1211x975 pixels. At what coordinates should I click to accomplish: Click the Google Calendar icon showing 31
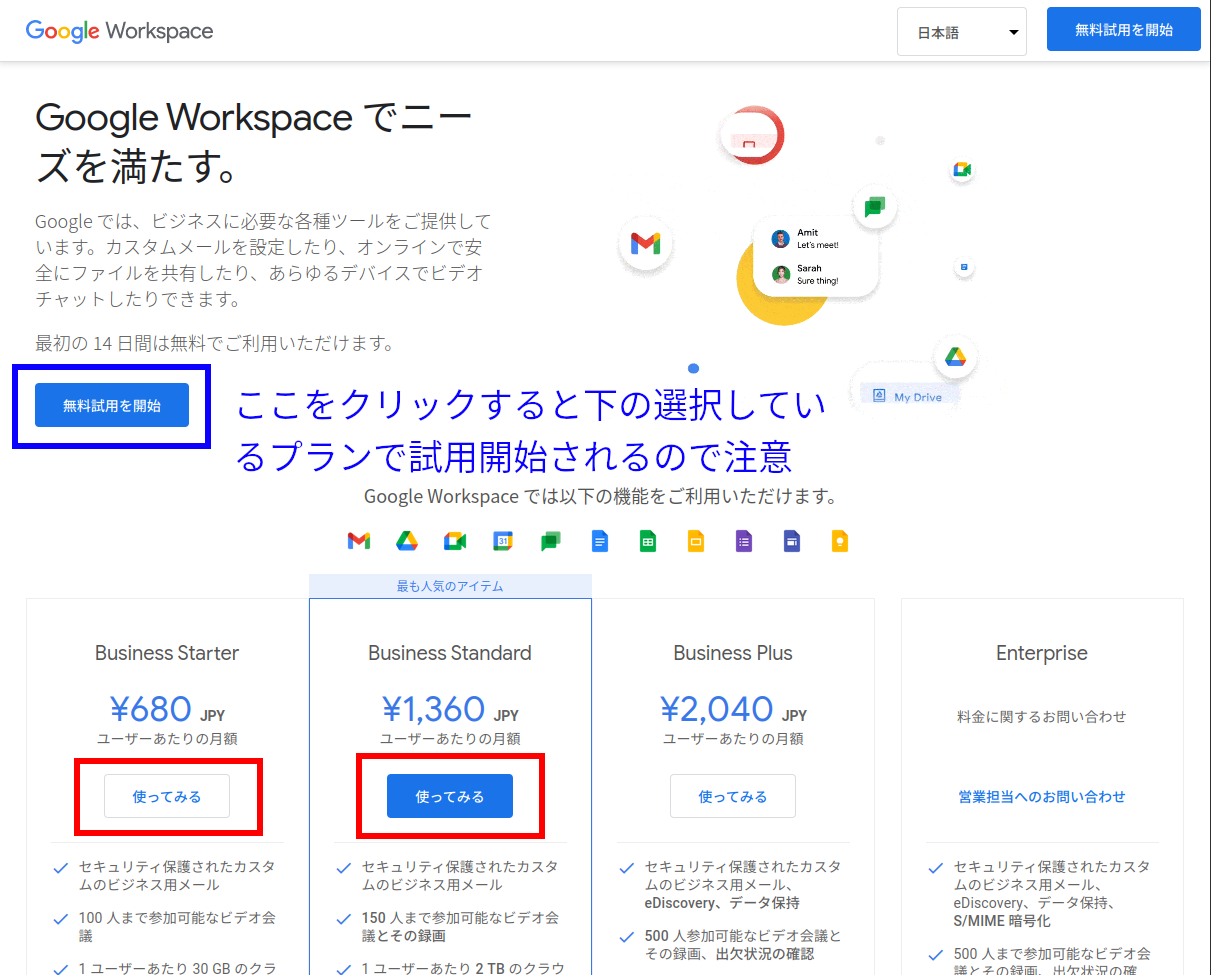click(503, 541)
